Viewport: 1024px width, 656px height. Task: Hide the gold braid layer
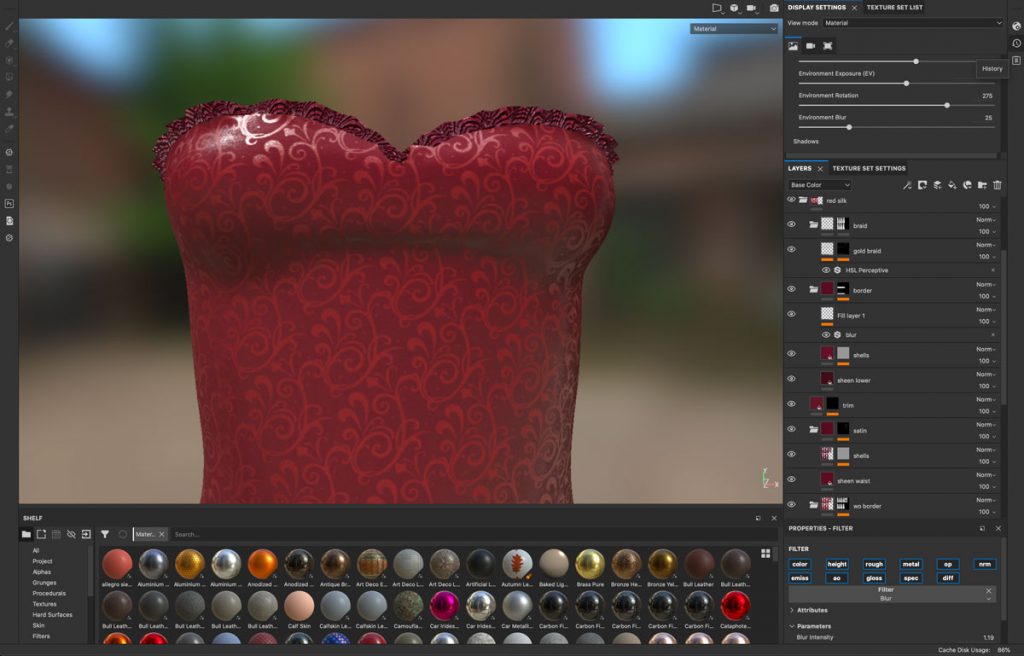click(x=792, y=249)
